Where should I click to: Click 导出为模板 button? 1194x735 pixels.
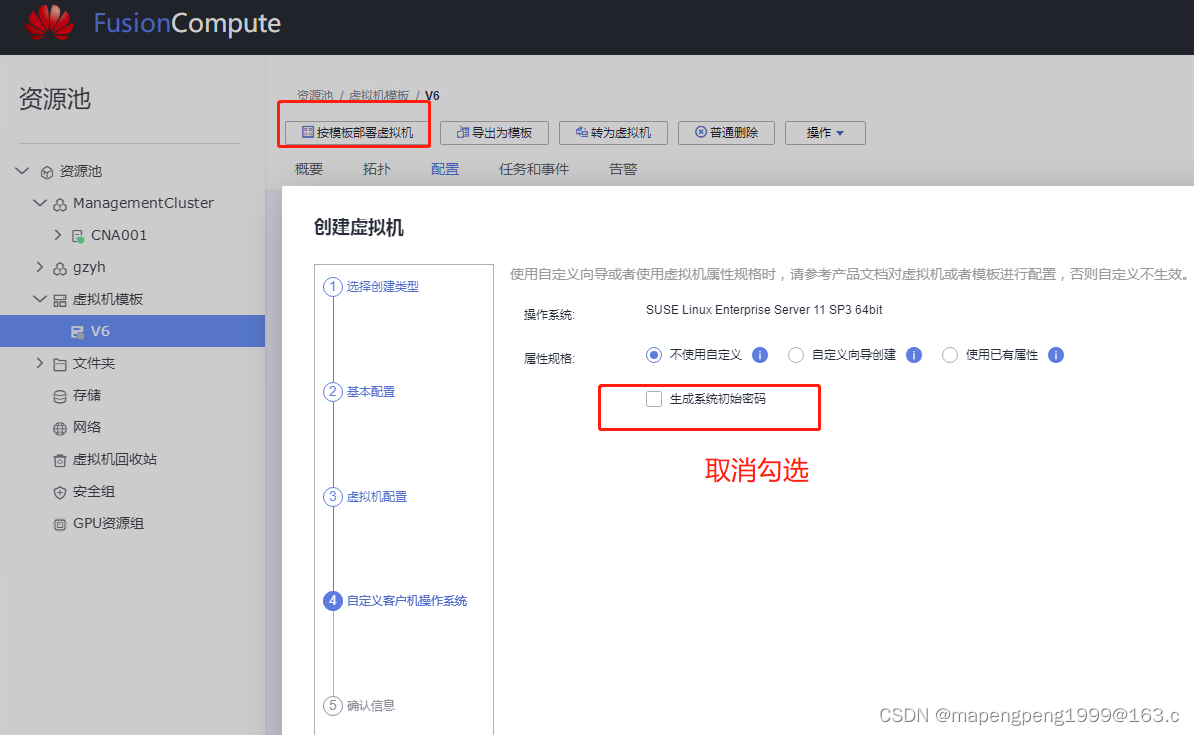click(x=494, y=133)
